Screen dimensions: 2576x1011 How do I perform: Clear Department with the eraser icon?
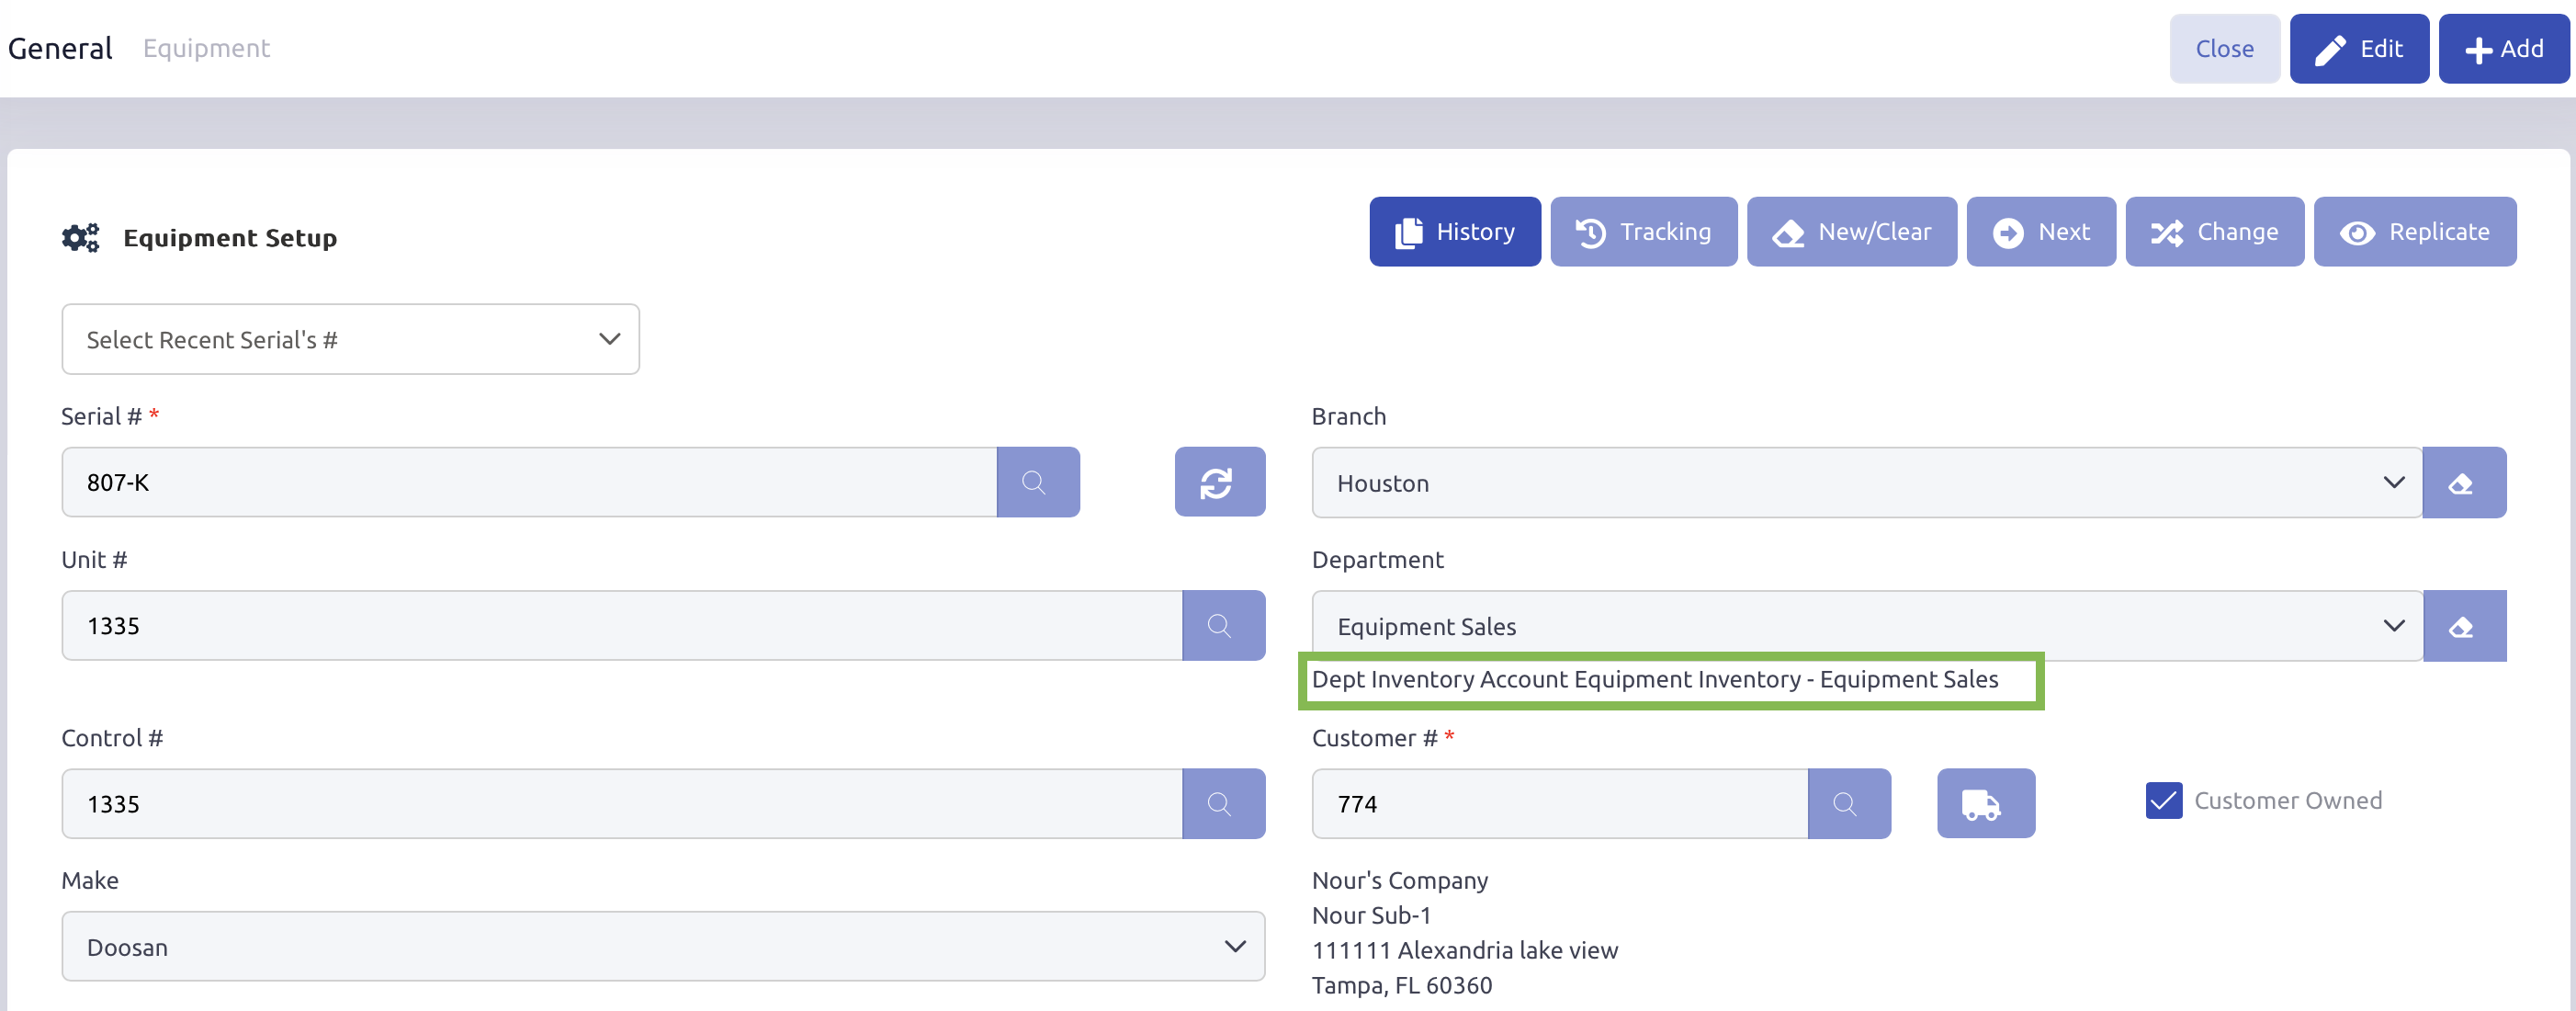[2462, 626]
